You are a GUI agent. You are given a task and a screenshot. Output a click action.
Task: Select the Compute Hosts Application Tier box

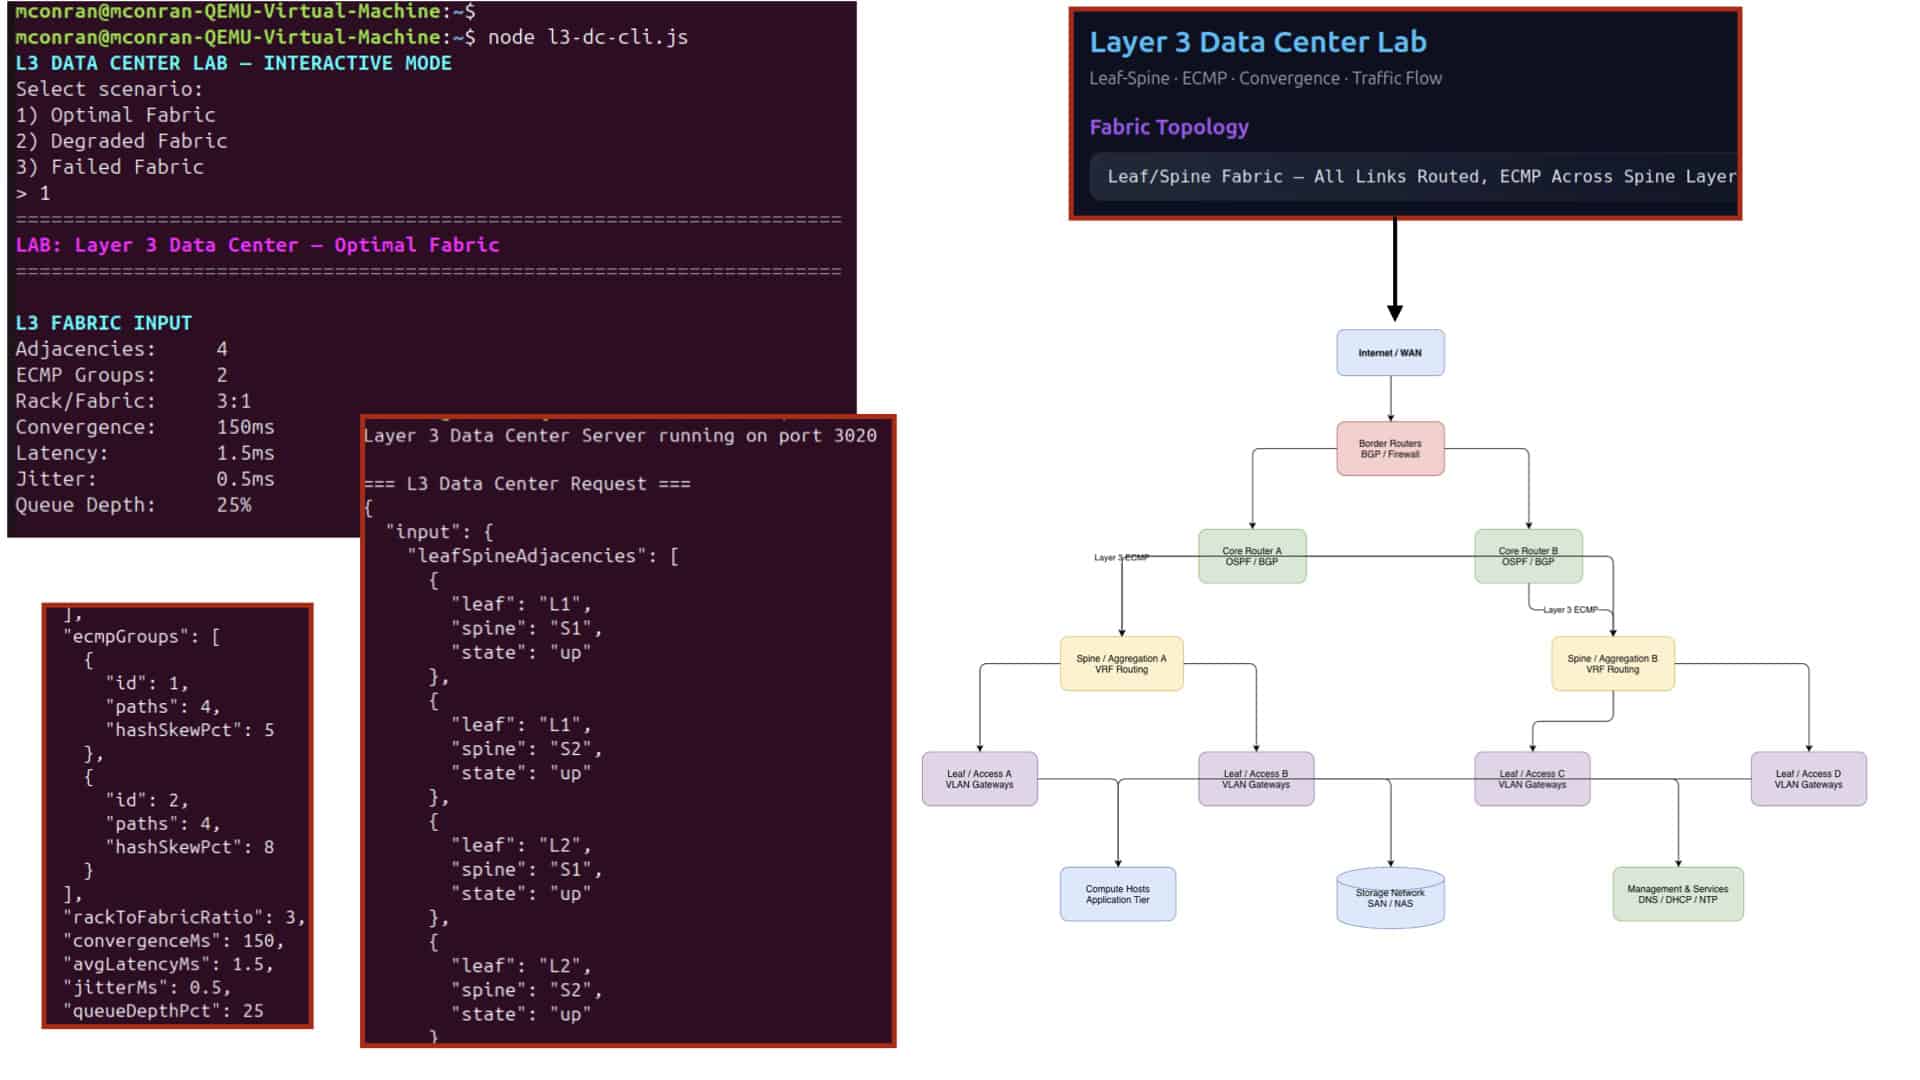click(x=1118, y=894)
